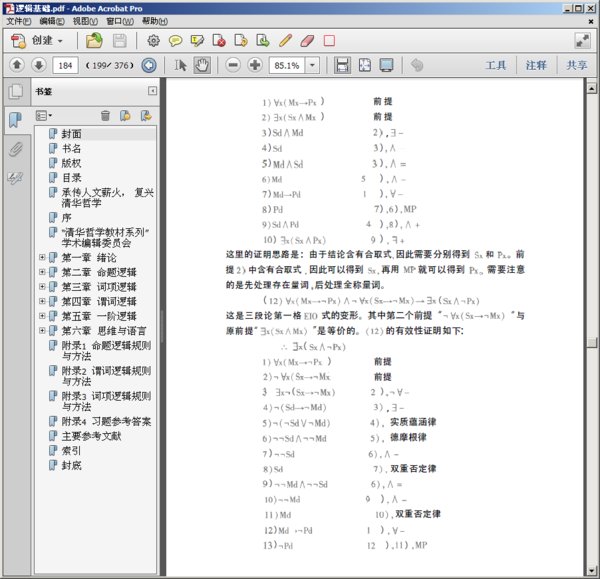
Task: Click the scrolling page display icon
Action: point(342,65)
